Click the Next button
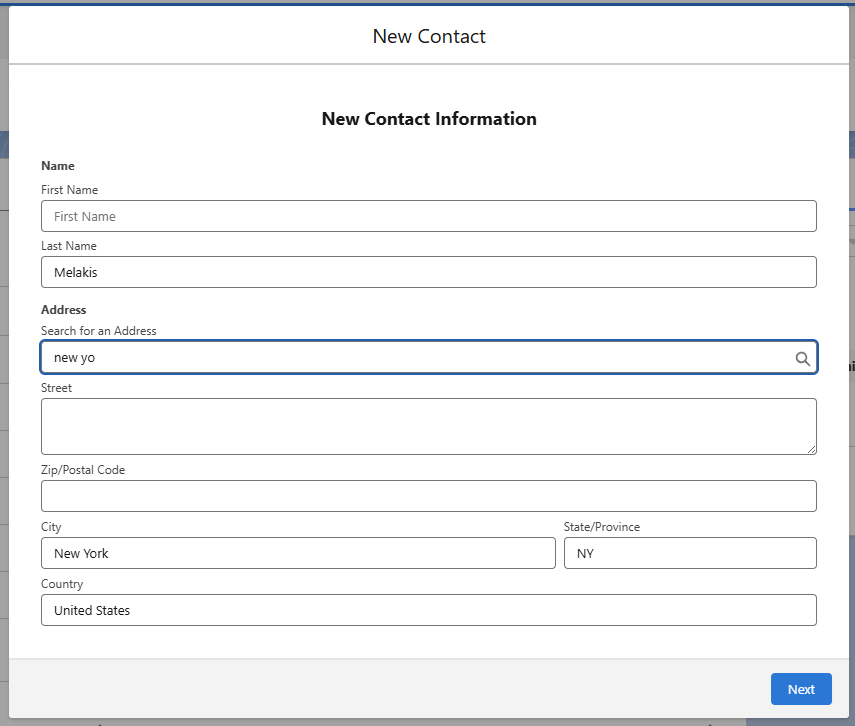The image size is (855, 726). click(801, 689)
